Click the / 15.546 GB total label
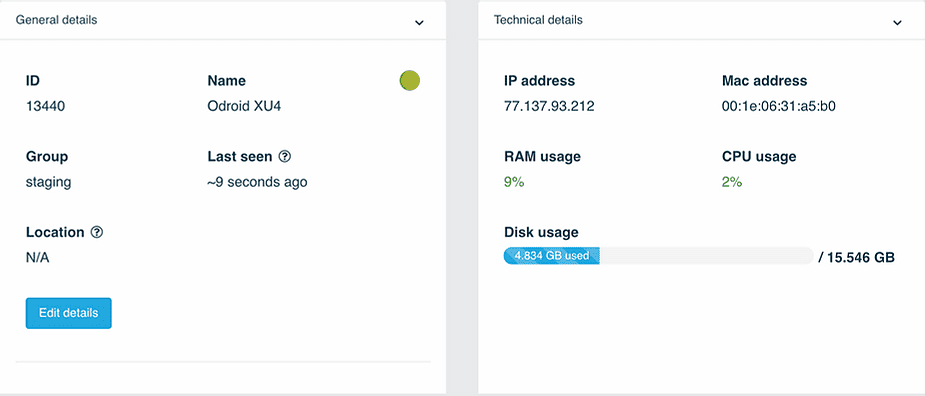This screenshot has width=925, height=396. (x=857, y=258)
